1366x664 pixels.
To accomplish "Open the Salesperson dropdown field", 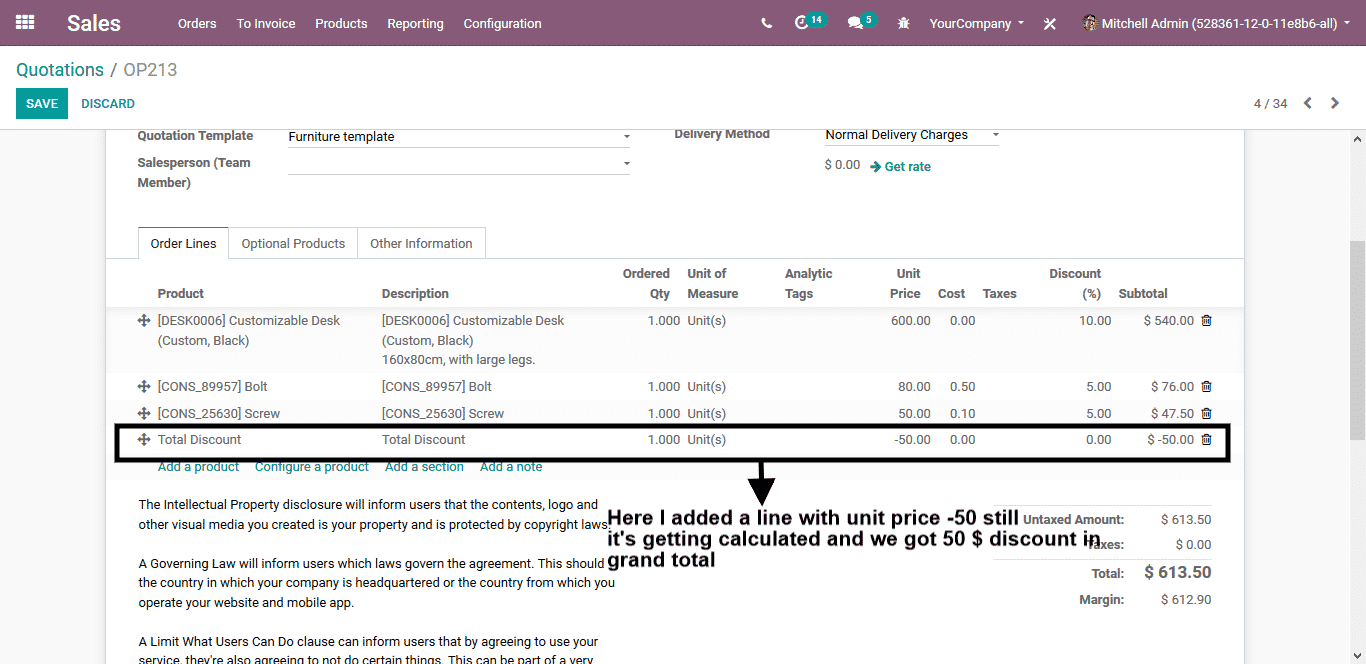I will (x=626, y=163).
